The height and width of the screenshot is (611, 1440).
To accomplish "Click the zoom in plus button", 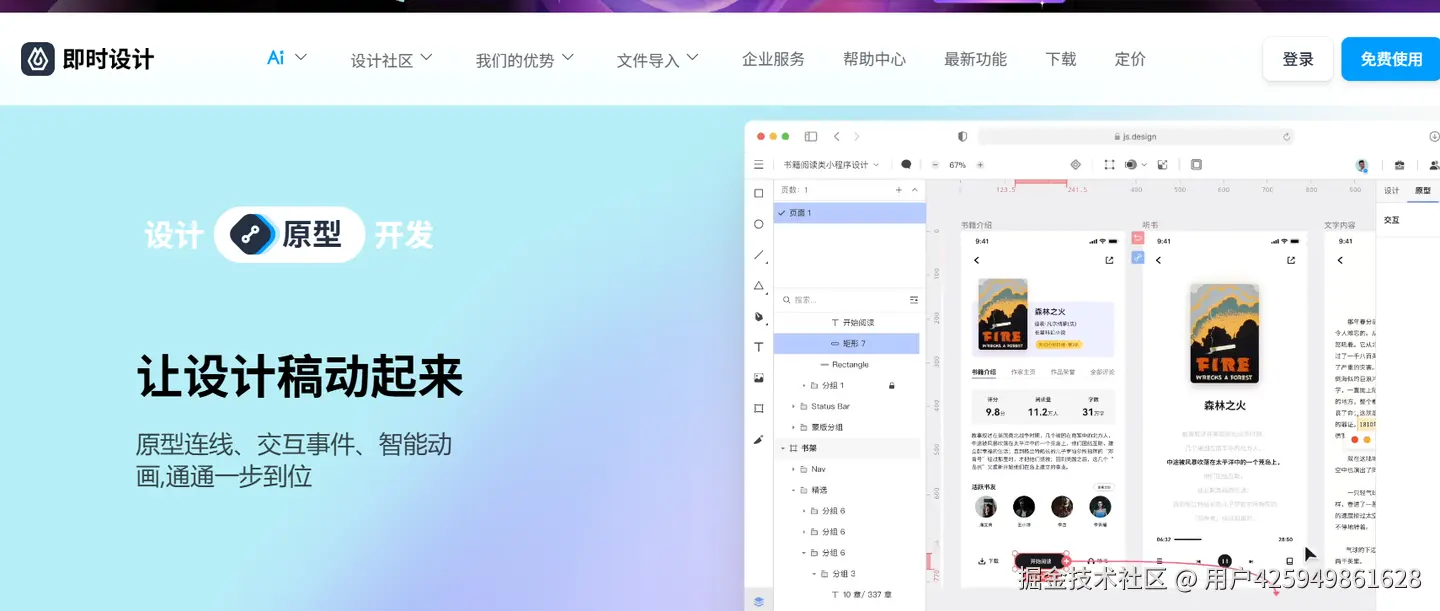I will (x=980, y=165).
